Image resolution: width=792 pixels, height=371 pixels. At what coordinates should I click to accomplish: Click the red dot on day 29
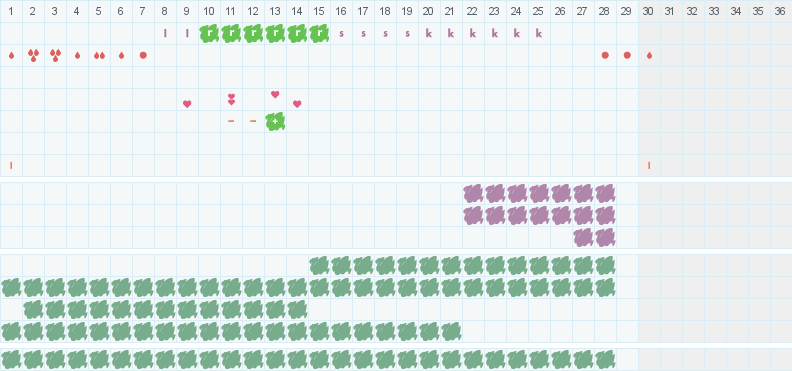click(627, 56)
